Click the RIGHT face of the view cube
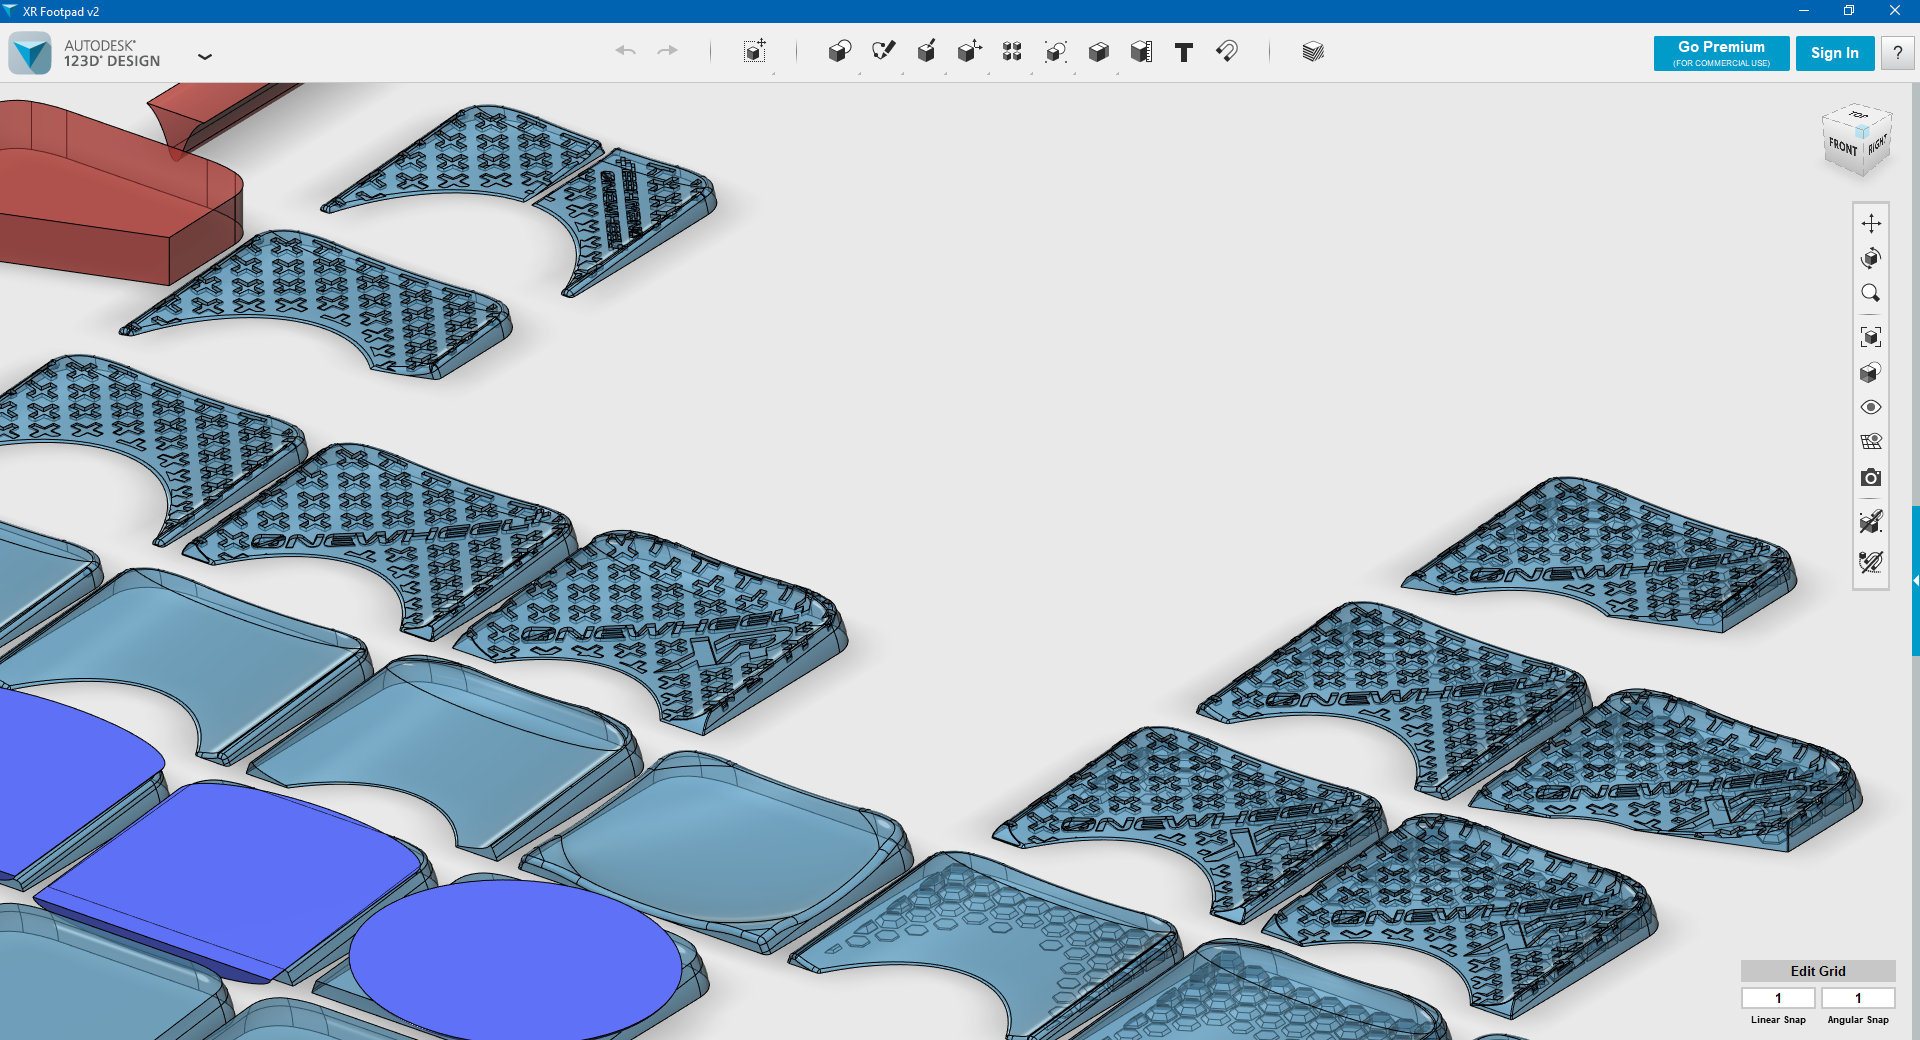 (1877, 145)
